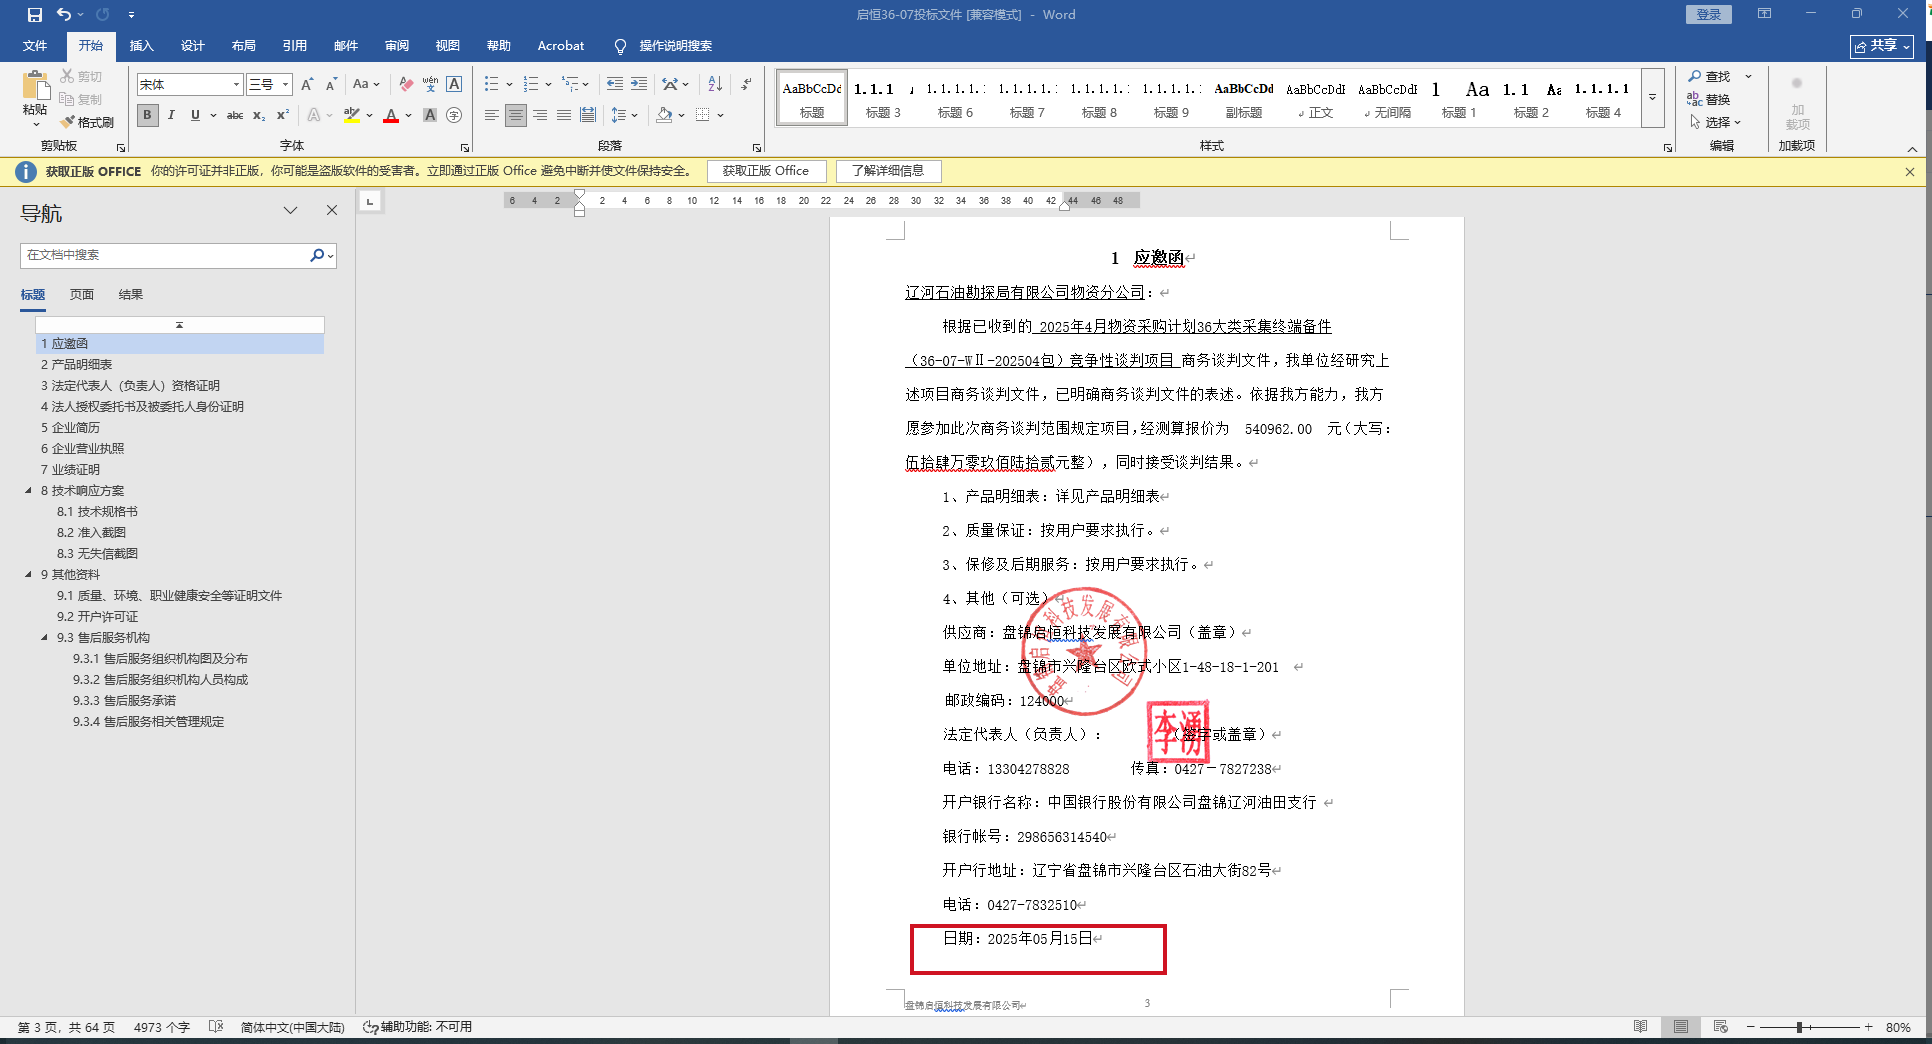Apply strikethrough (abc) formatting
The height and width of the screenshot is (1044, 1932).
[235, 116]
